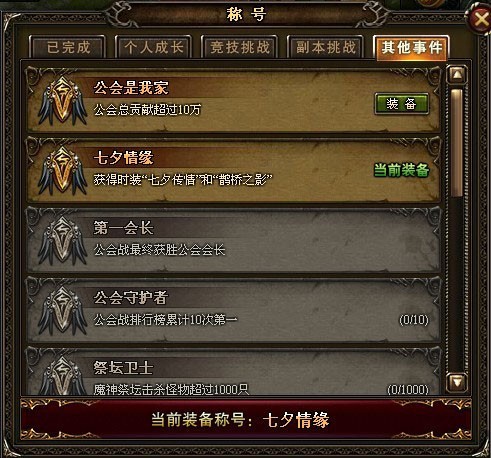Click the 当前装备 label on 七夕情缘

coord(401,170)
